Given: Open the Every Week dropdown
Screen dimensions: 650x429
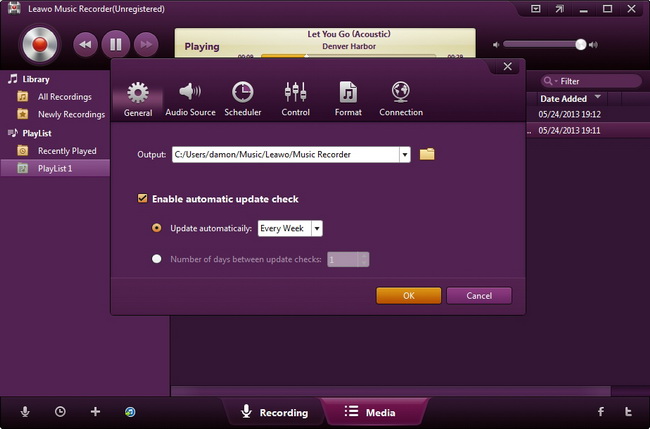Looking at the screenshot, I should (x=290, y=228).
